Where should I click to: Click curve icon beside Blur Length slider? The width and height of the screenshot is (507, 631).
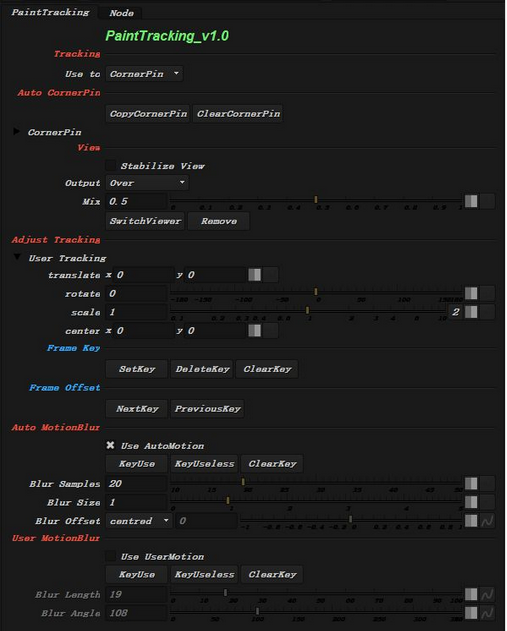coord(487,594)
